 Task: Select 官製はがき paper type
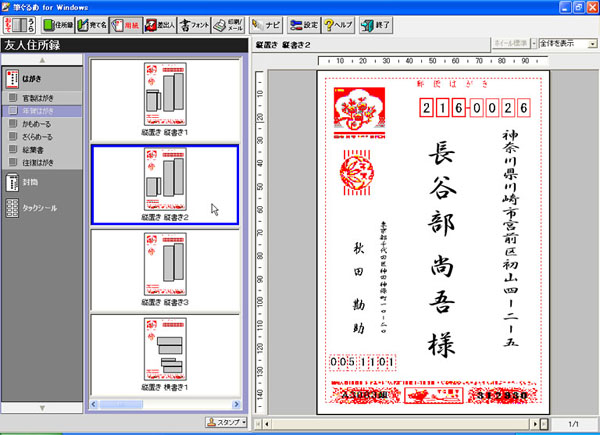(x=40, y=98)
